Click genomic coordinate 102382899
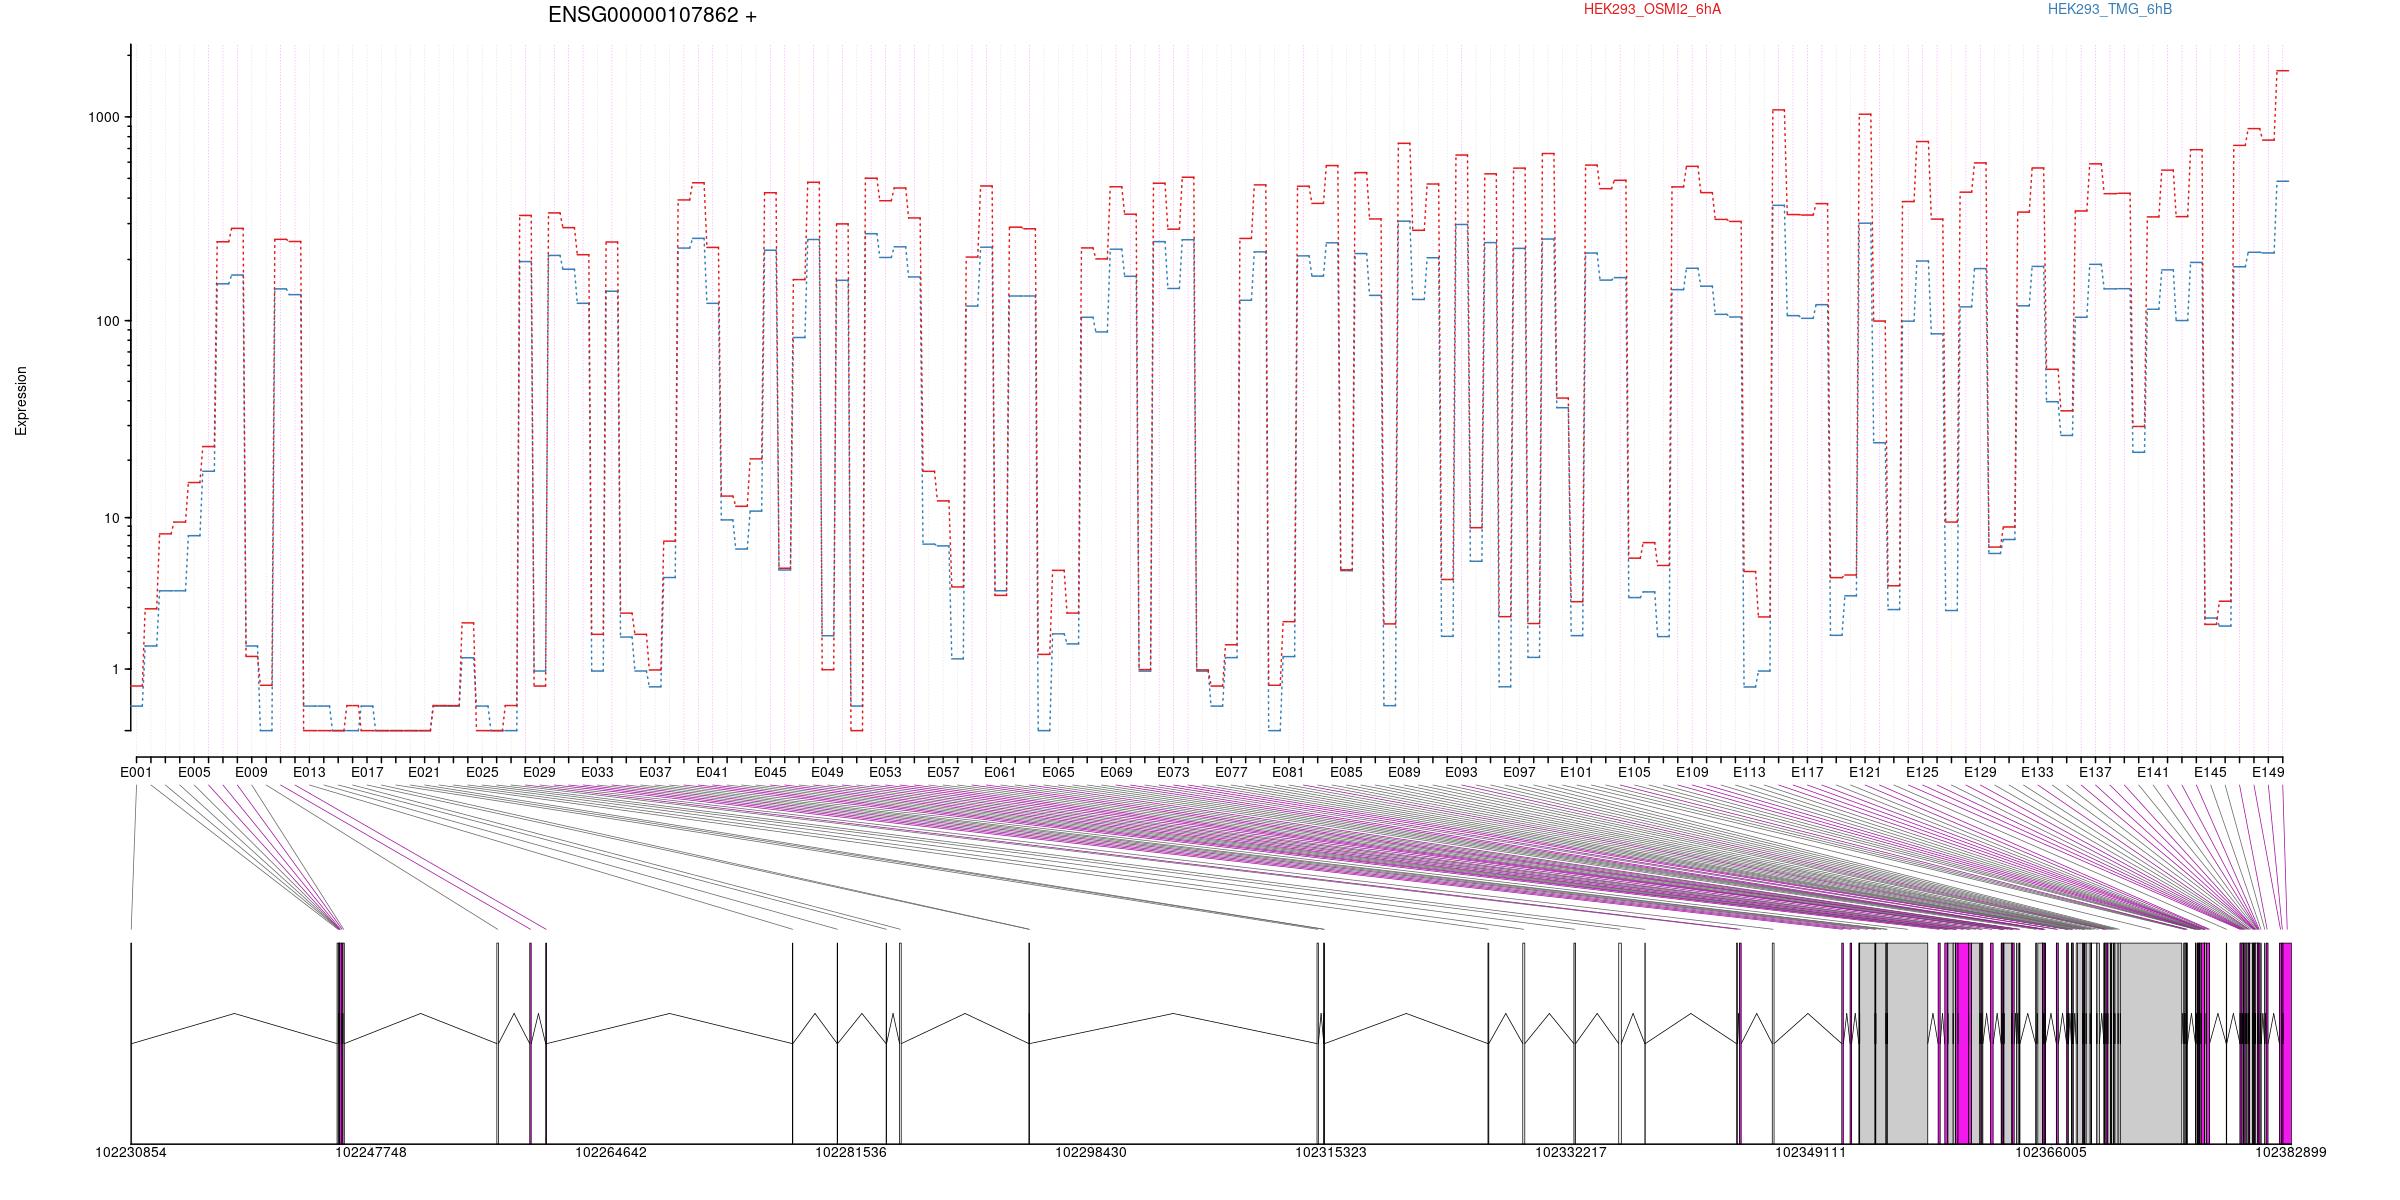 (x=2291, y=1153)
